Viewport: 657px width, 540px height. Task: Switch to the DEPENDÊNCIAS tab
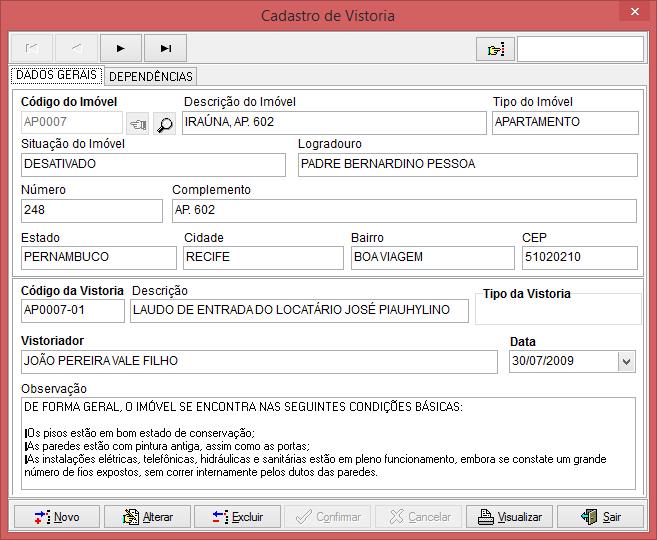click(x=151, y=76)
